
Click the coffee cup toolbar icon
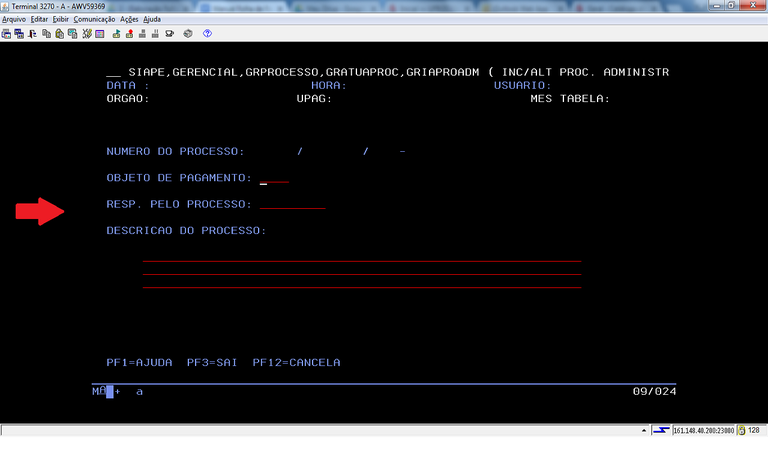170,33
